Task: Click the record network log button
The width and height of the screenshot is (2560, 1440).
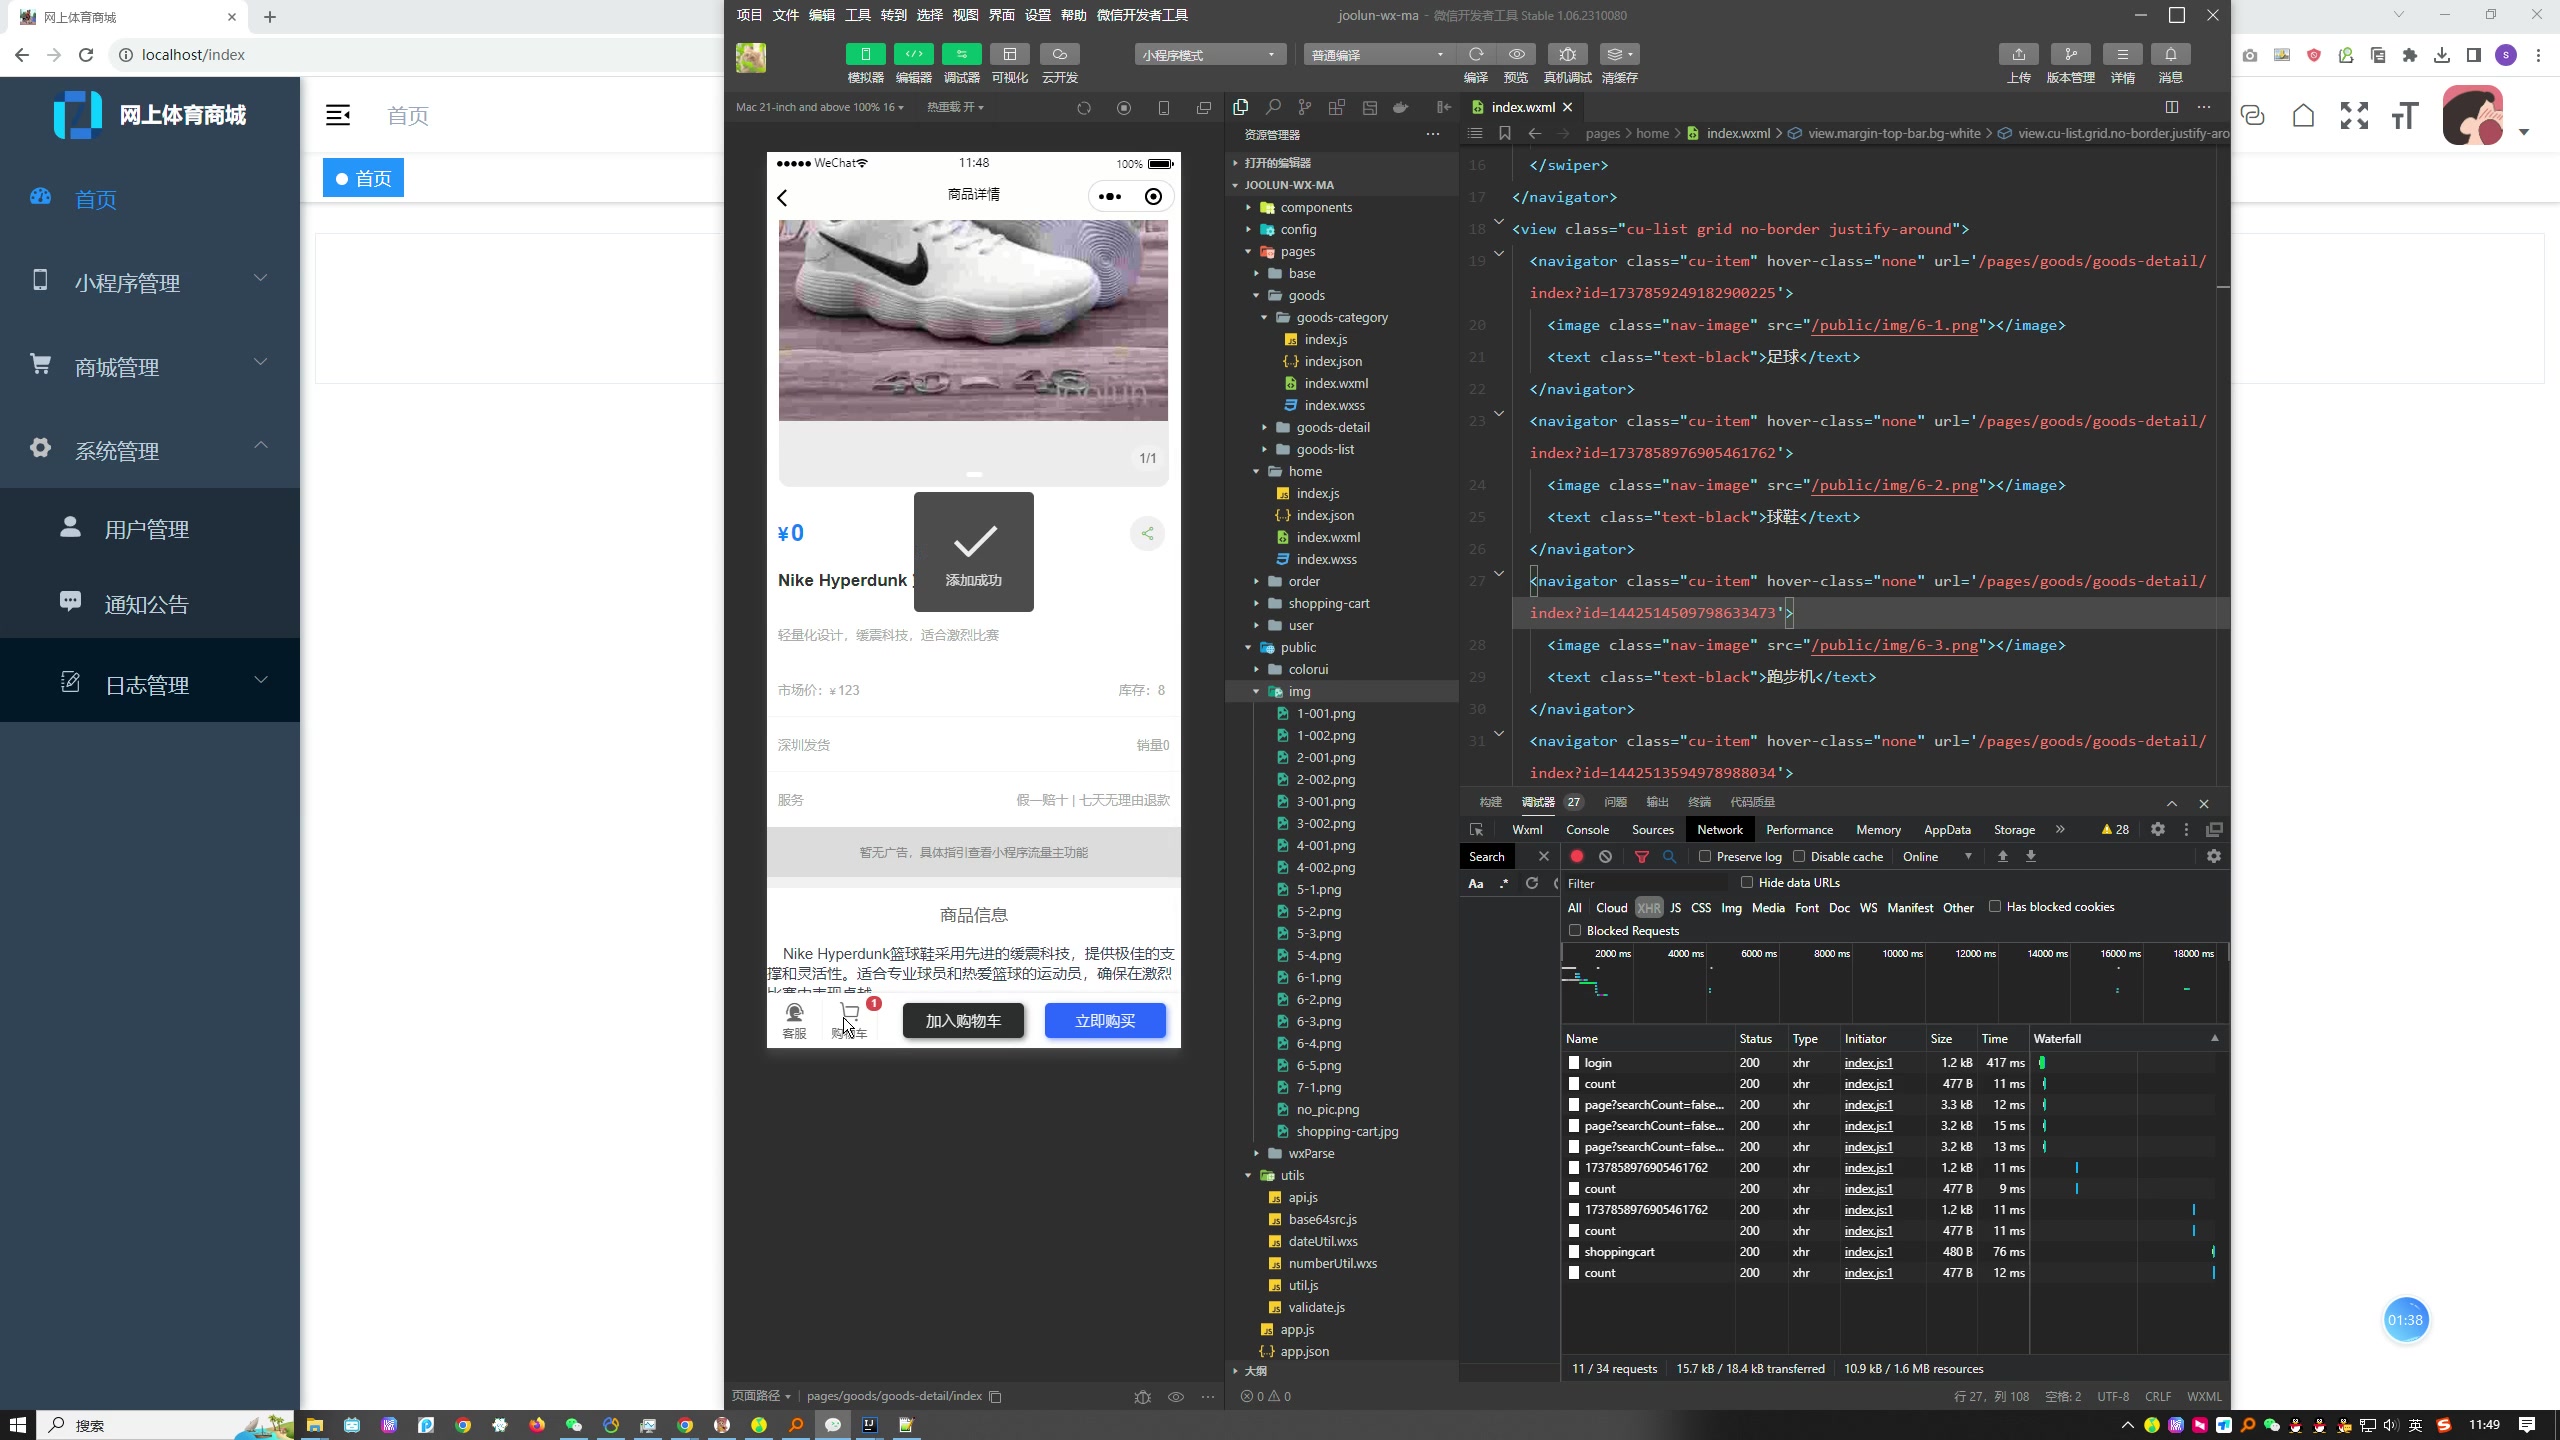Action: [x=1577, y=856]
